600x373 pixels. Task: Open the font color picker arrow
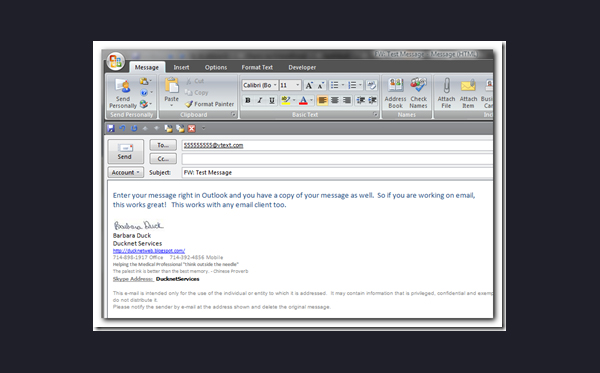(311, 100)
